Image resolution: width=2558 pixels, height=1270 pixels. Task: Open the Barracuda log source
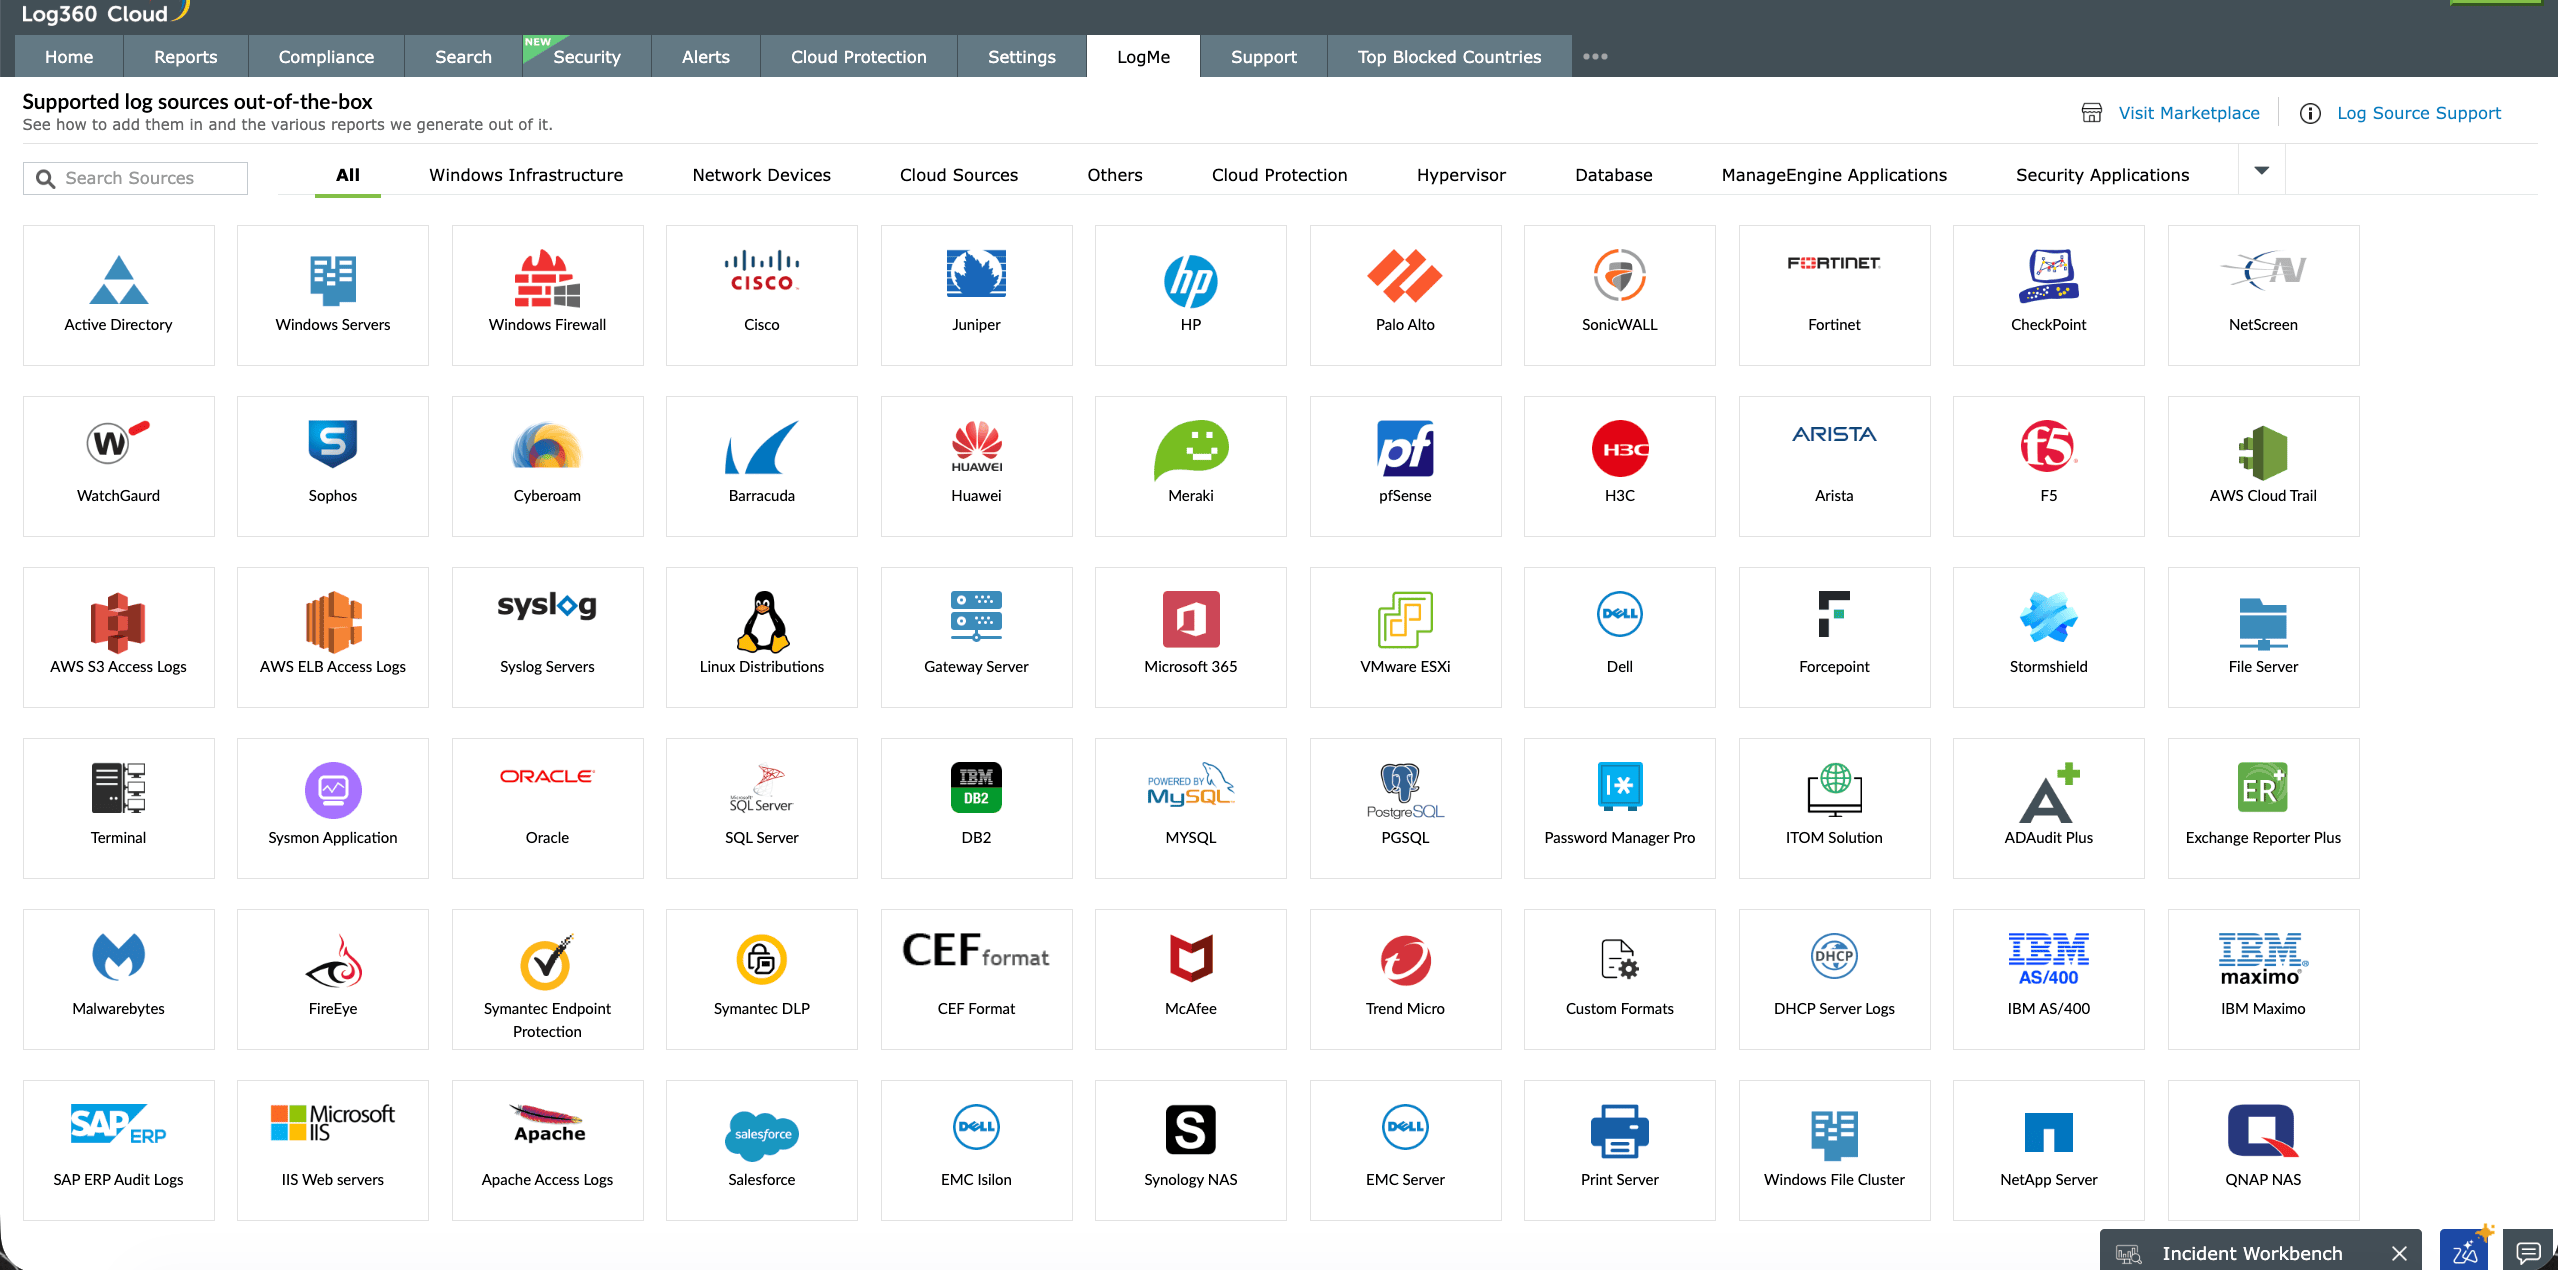pyautogui.click(x=762, y=466)
